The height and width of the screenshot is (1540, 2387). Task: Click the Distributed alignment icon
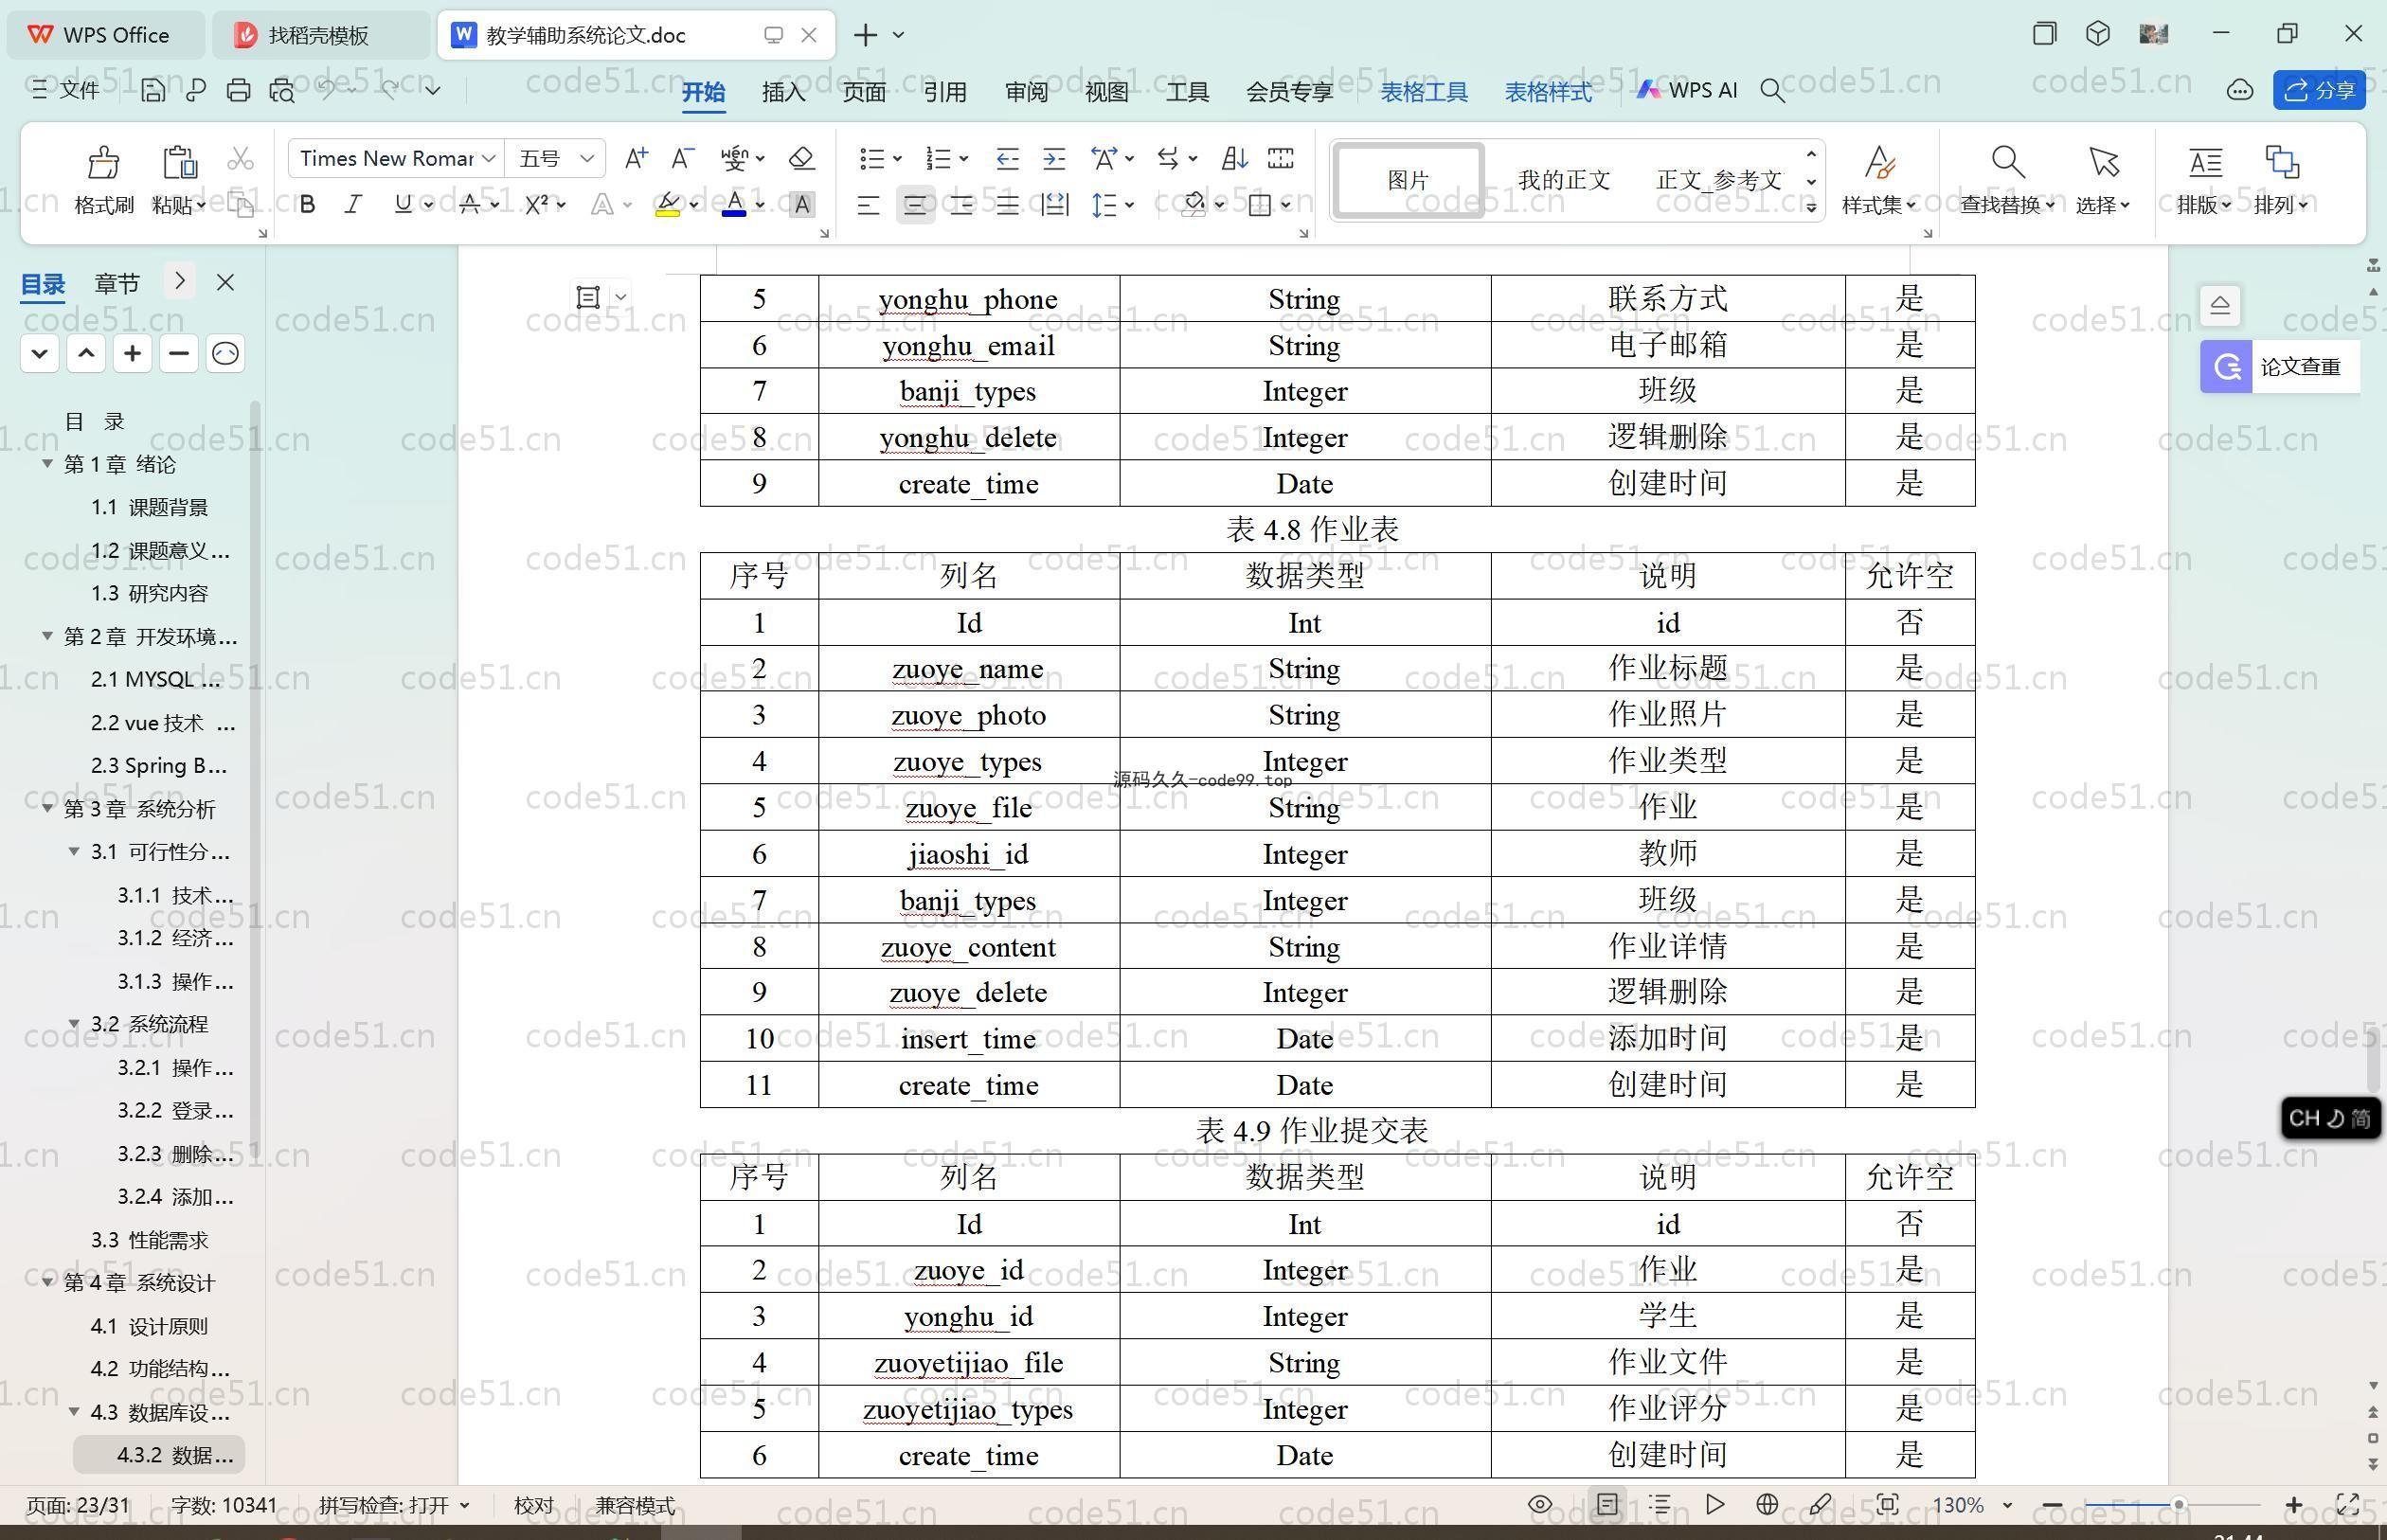click(1055, 205)
